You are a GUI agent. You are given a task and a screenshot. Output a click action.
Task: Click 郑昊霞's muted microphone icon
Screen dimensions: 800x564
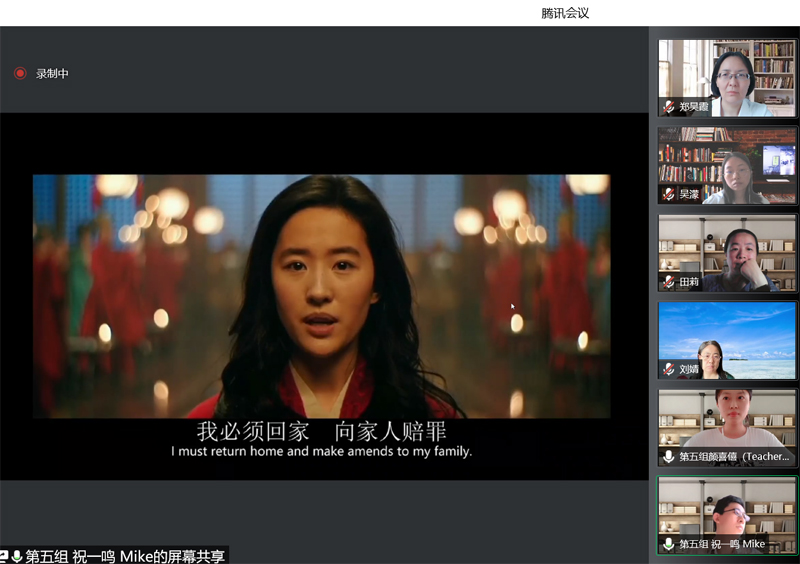(669, 107)
